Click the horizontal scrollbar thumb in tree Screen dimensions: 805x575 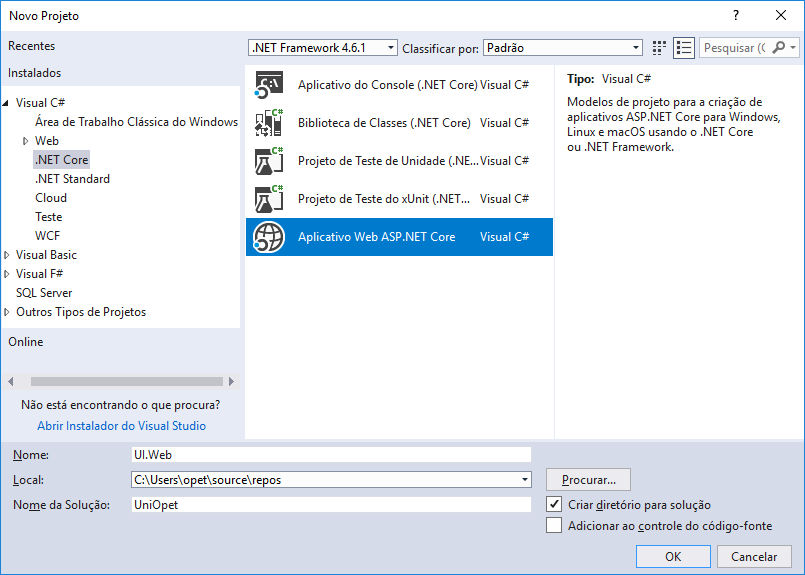[127, 381]
